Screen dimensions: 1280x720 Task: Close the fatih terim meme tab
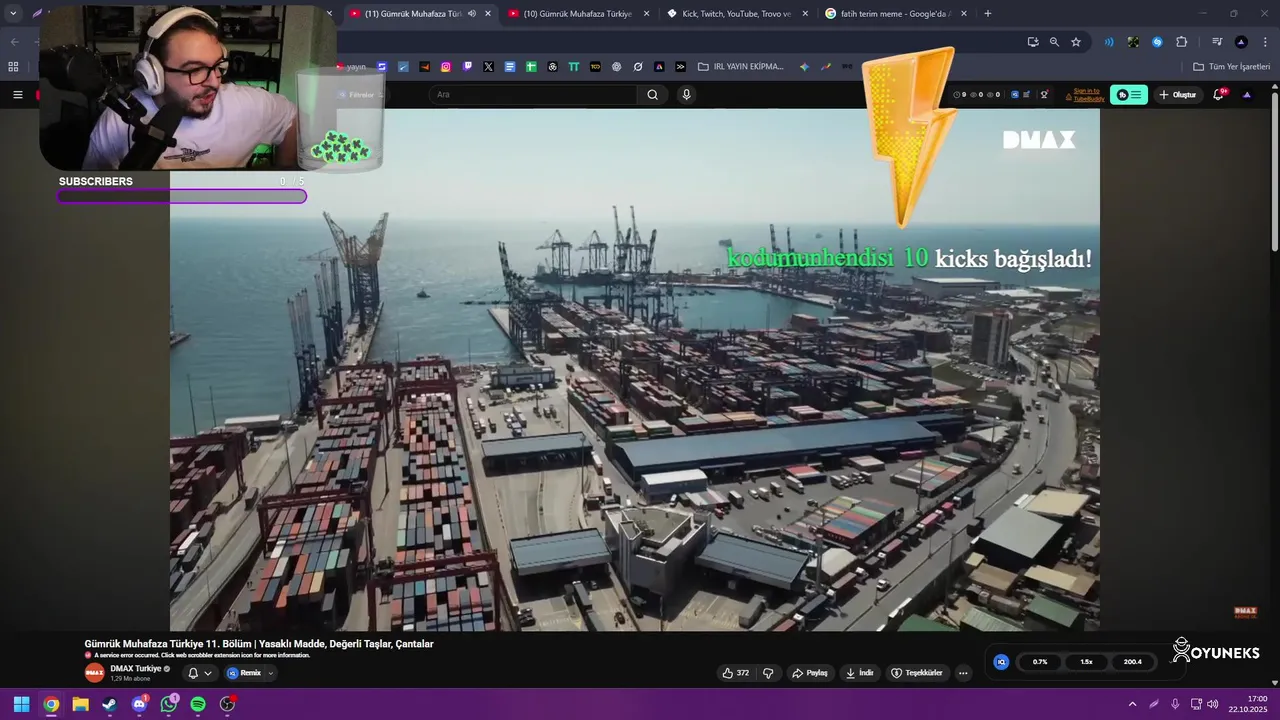tap(963, 14)
